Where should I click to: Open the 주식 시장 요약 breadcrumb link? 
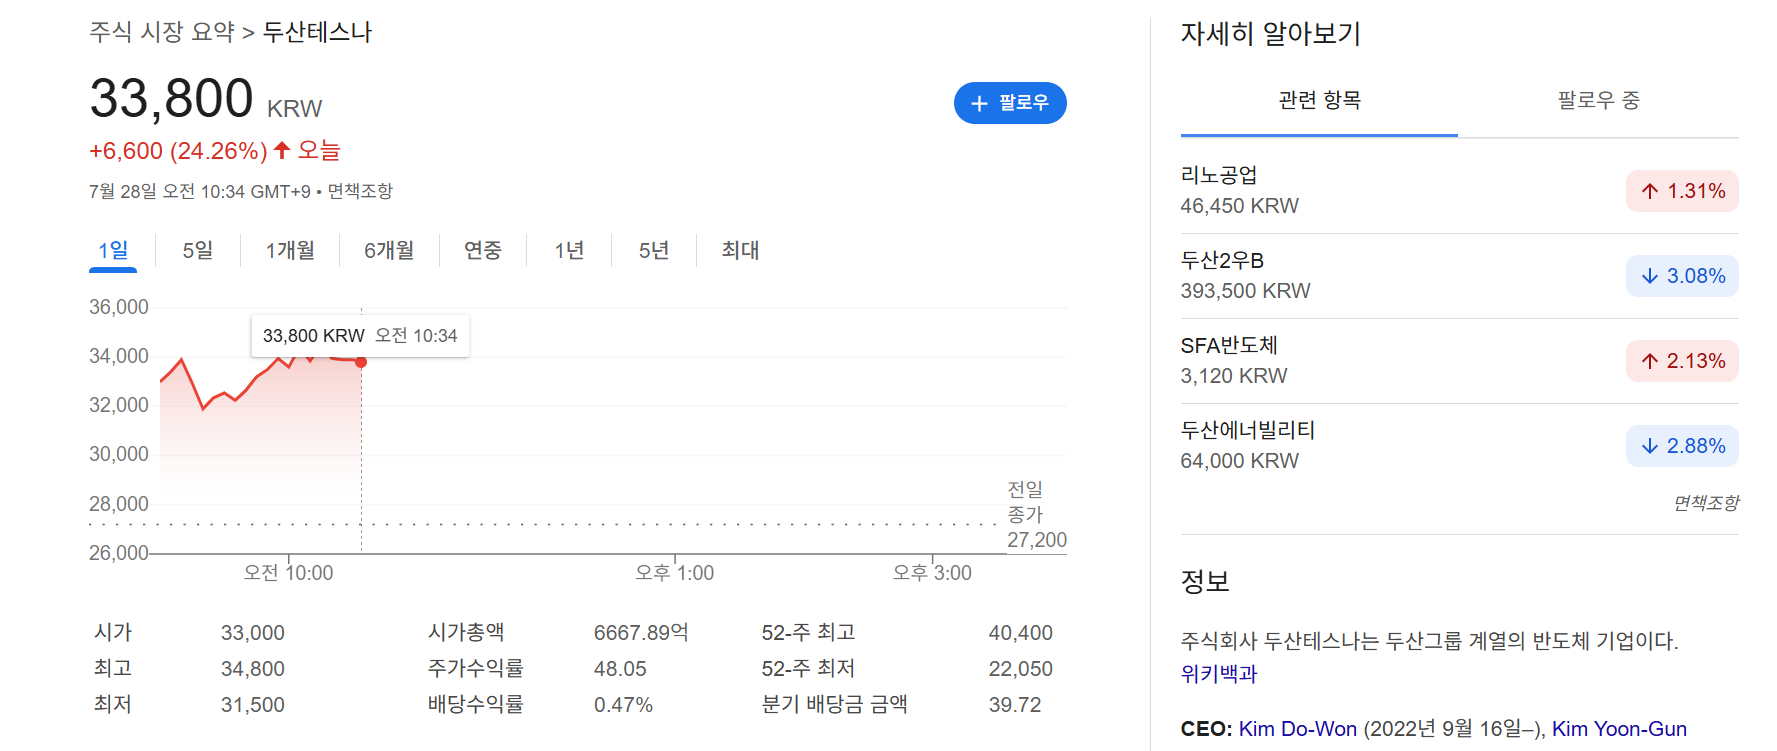[162, 32]
